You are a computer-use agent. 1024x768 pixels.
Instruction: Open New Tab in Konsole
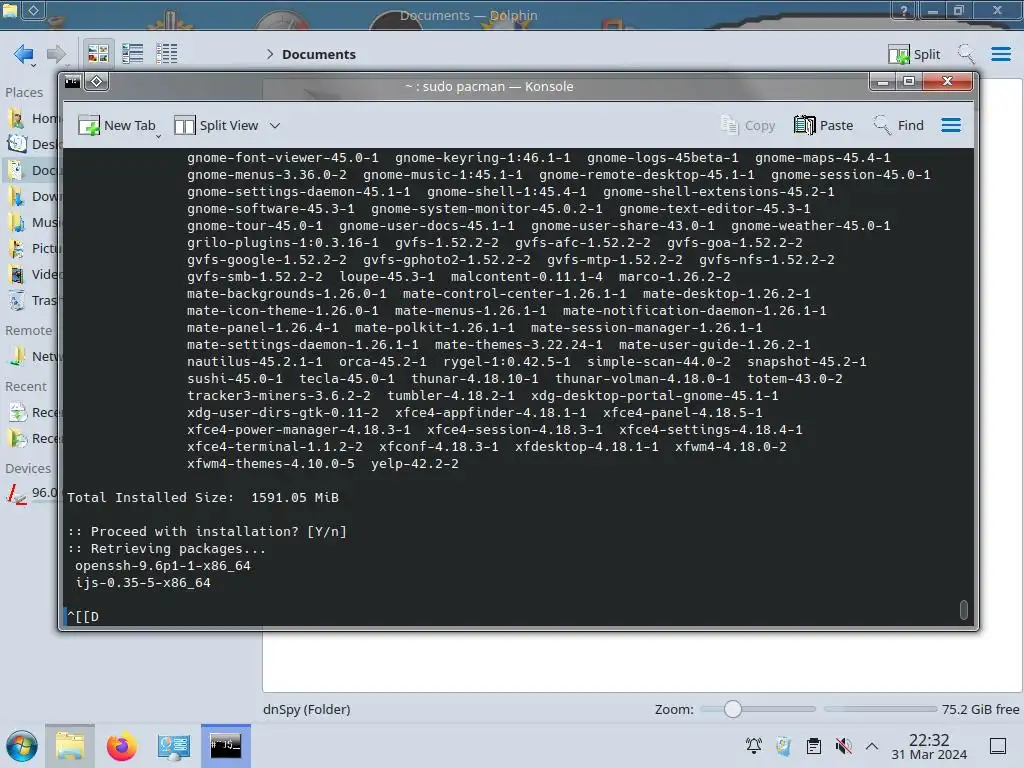(x=116, y=125)
